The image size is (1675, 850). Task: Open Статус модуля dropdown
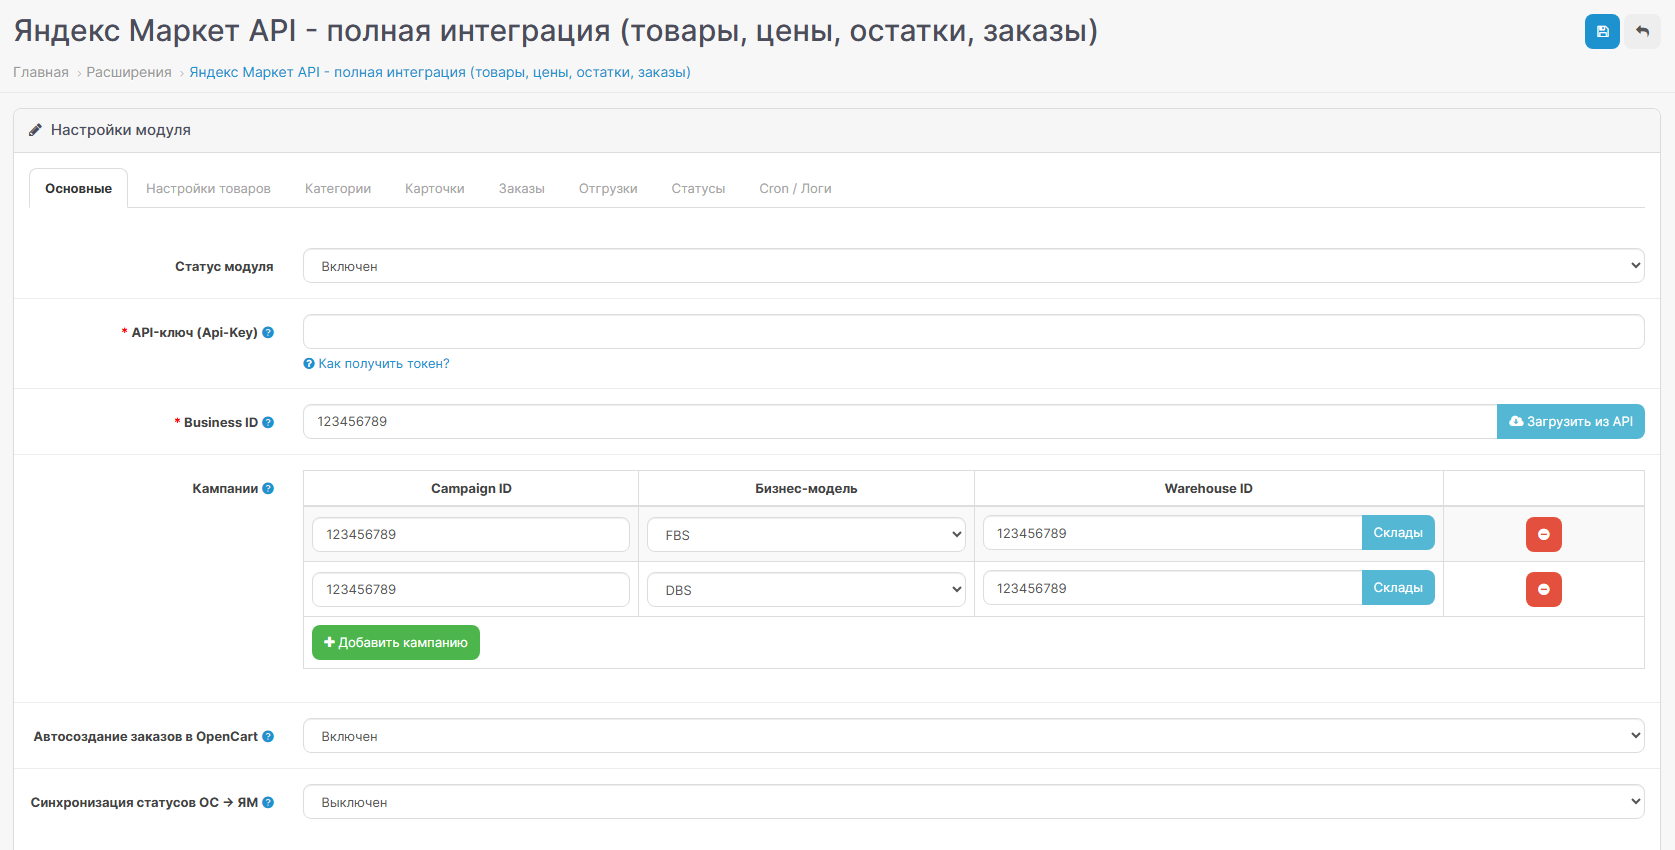(x=973, y=266)
